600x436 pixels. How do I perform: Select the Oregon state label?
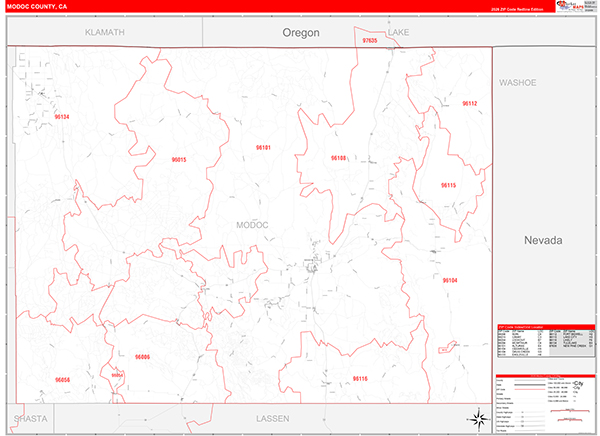coord(301,33)
